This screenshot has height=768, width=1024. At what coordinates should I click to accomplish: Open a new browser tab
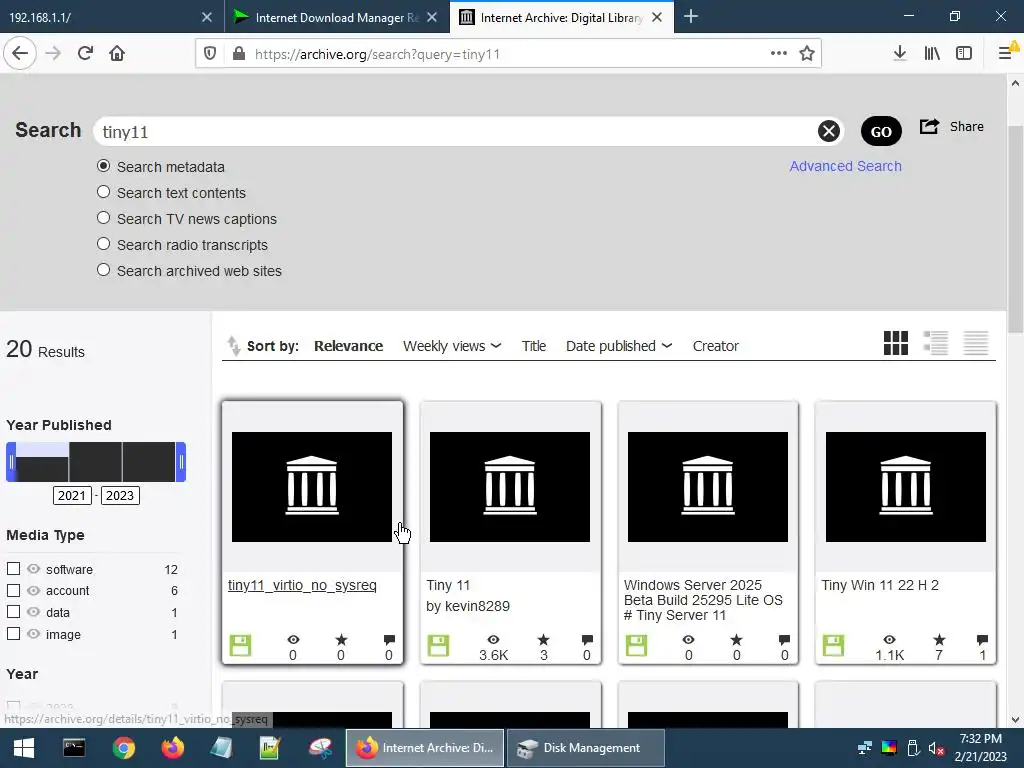pos(691,17)
